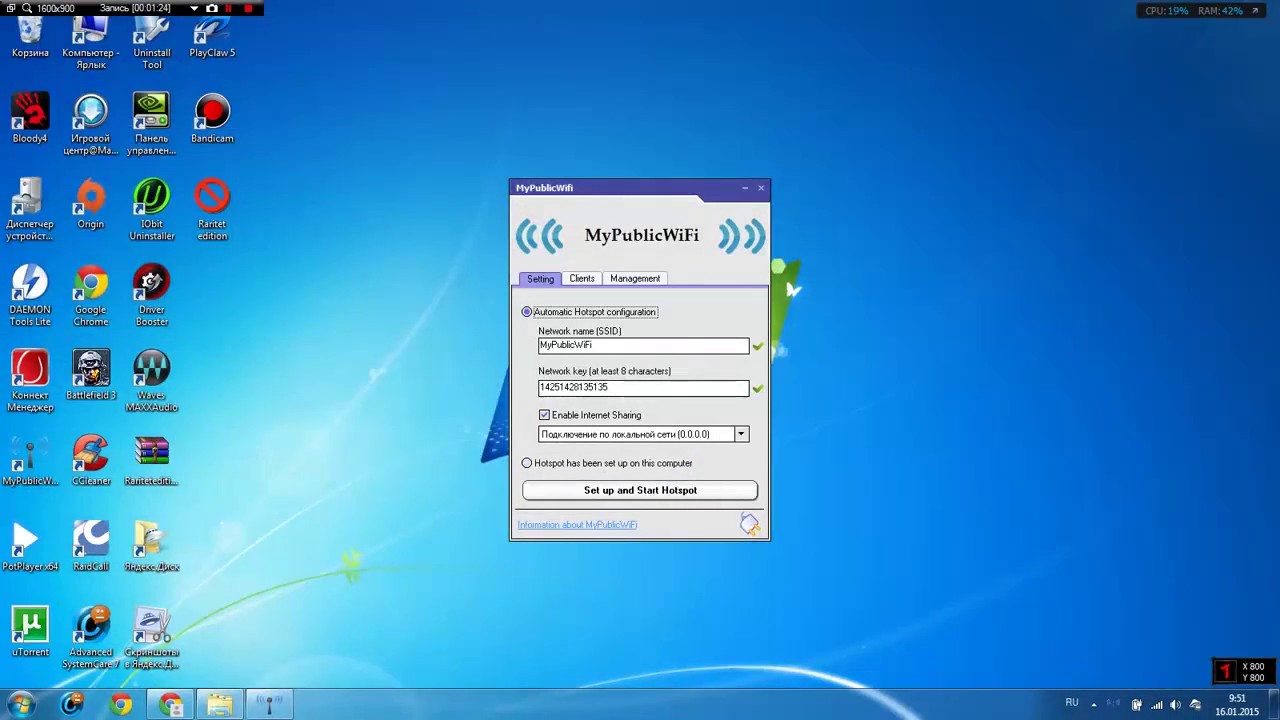Stop the recording with red square

248,8
